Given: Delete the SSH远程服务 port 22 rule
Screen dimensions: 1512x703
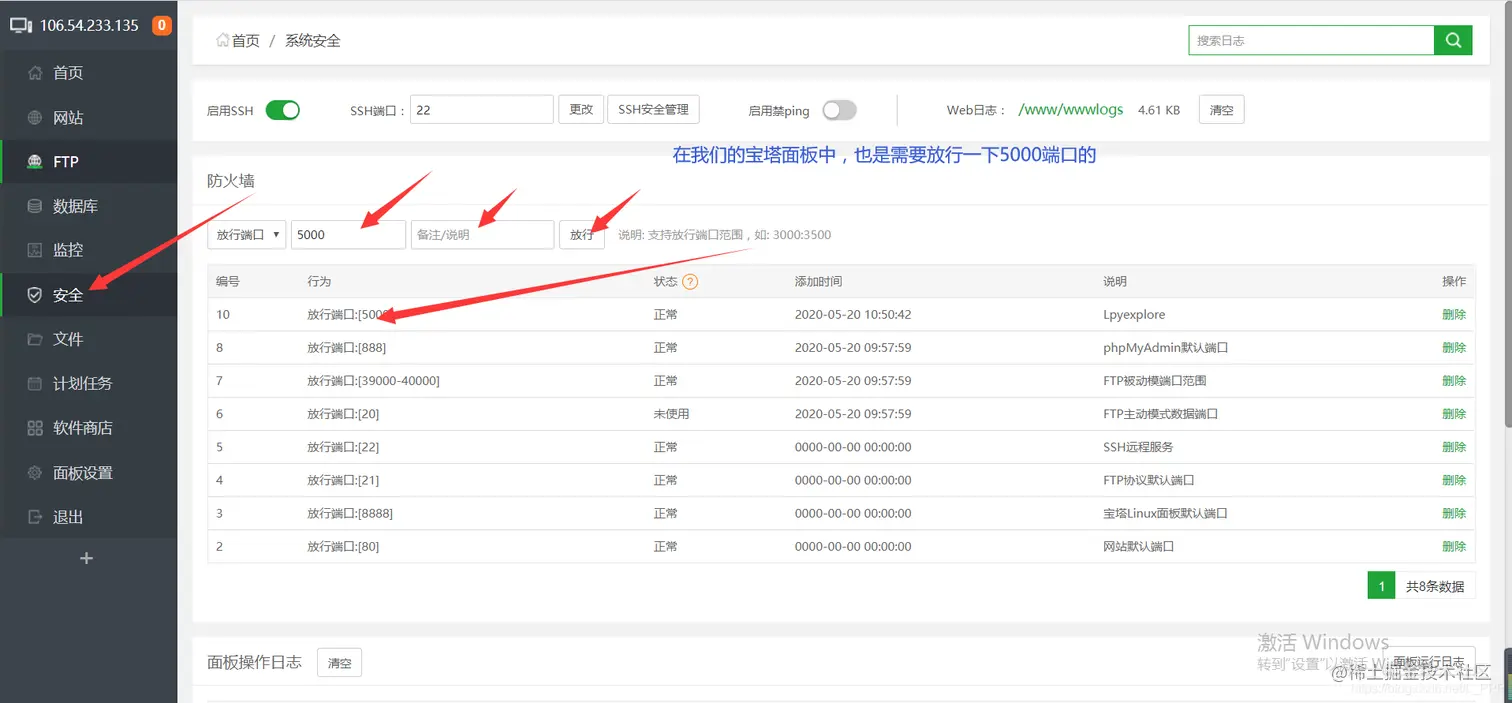Looking at the screenshot, I should (1454, 447).
